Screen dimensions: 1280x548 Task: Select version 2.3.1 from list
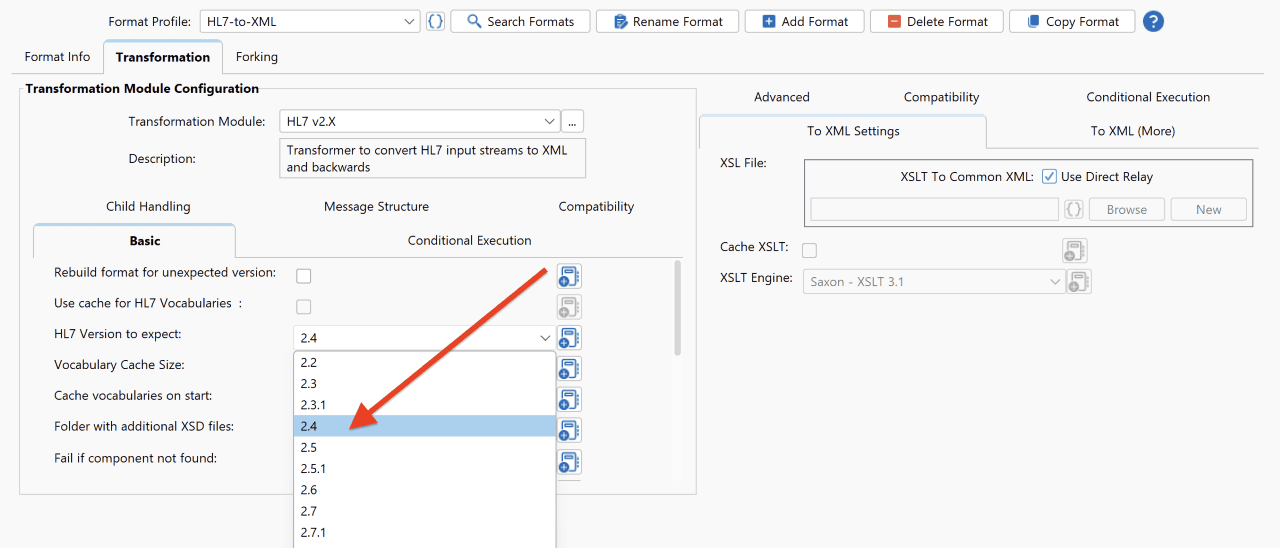click(x=424, y=405)
